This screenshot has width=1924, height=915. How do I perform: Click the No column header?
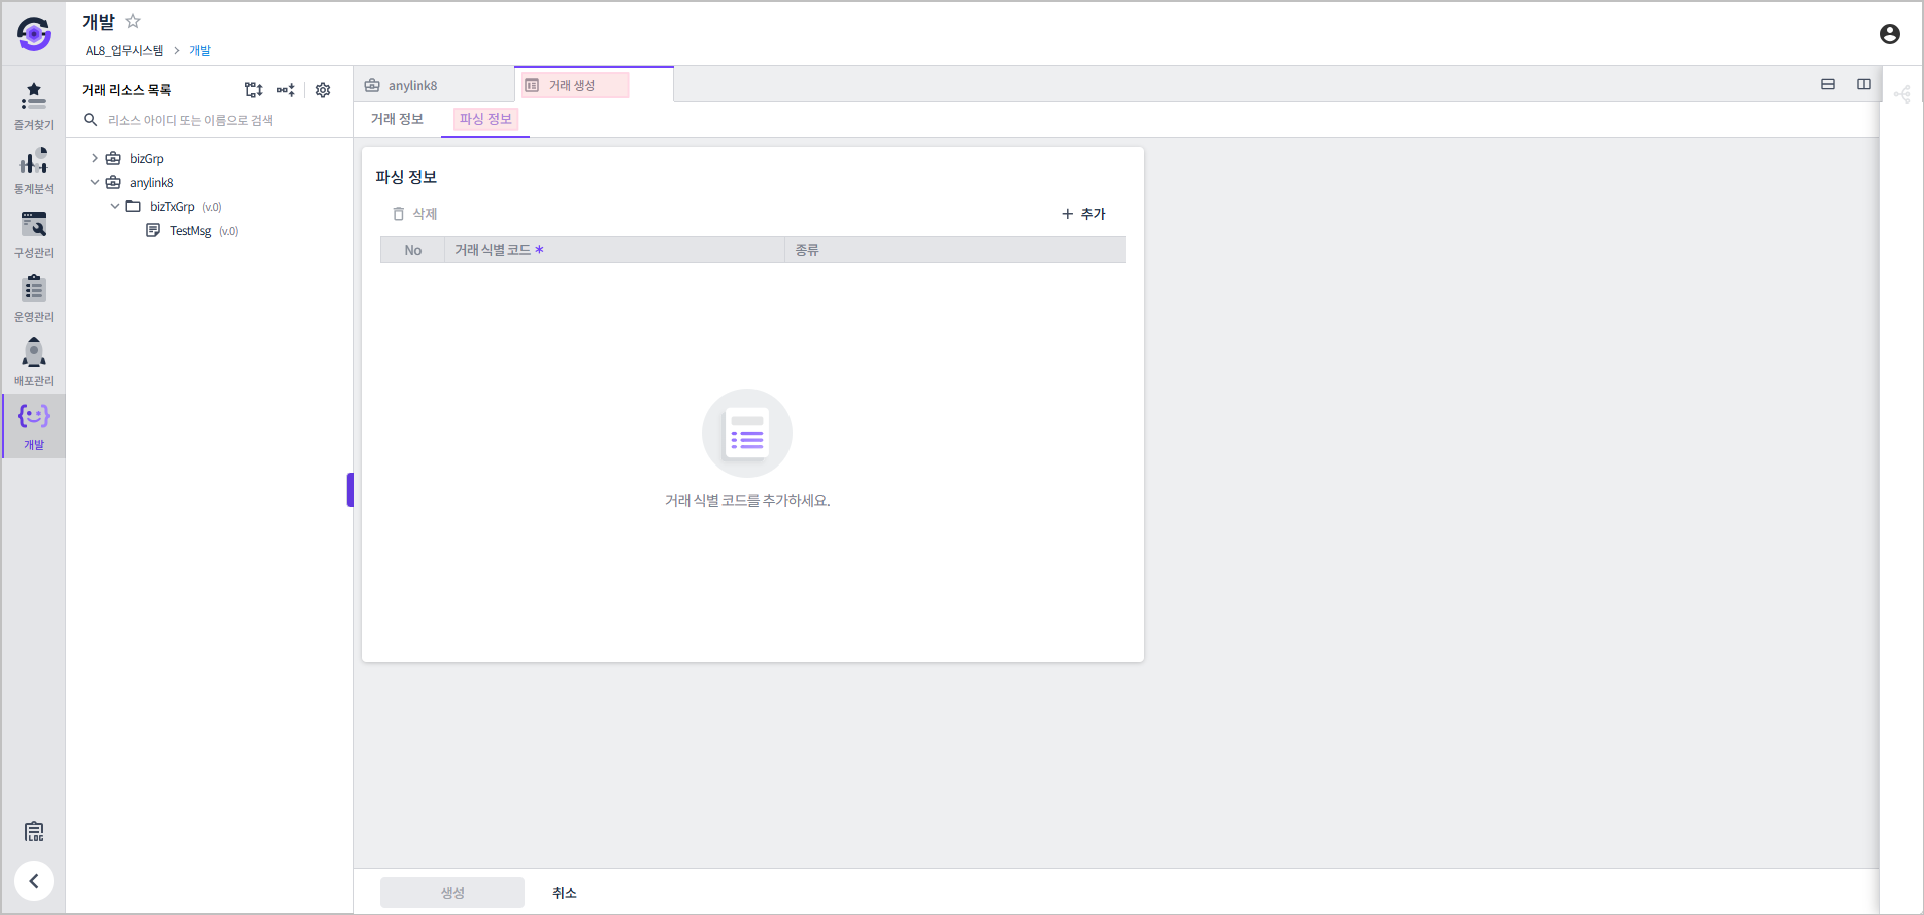(x=413, y=250)
